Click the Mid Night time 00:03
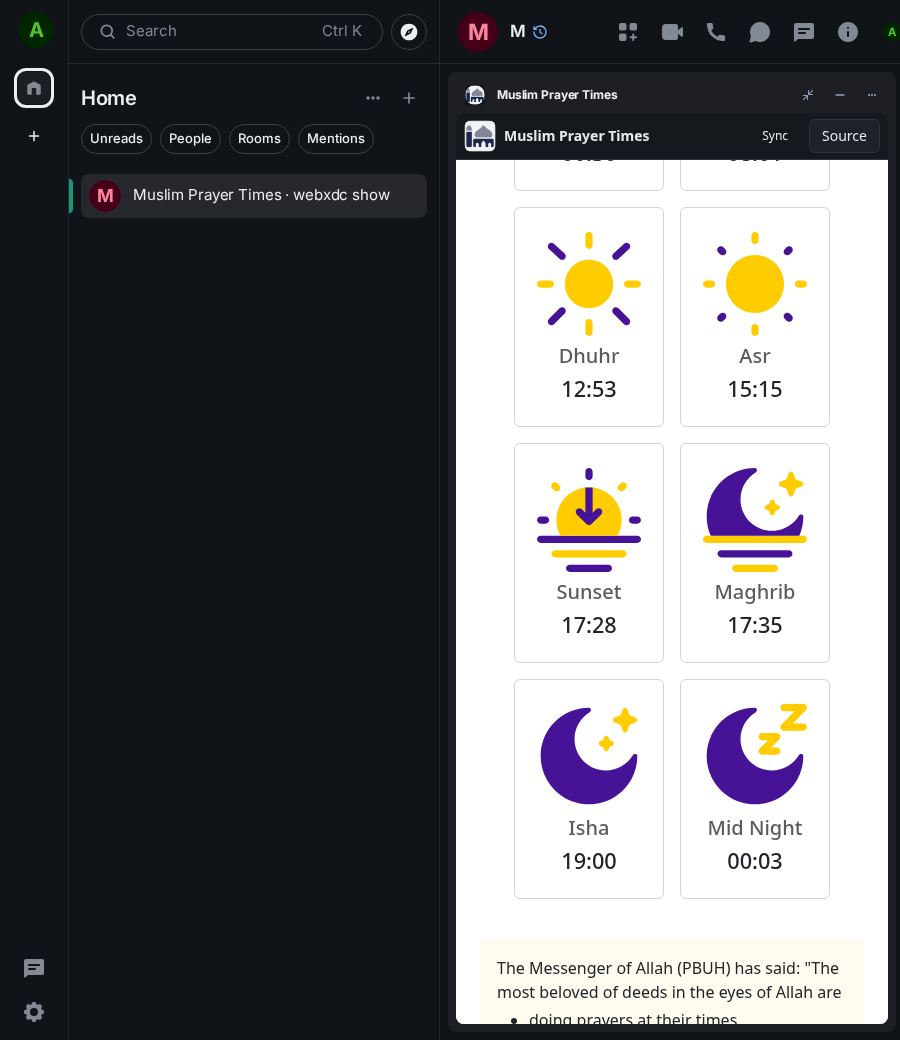Screen dimensions: 900x1040 [755, 862]
